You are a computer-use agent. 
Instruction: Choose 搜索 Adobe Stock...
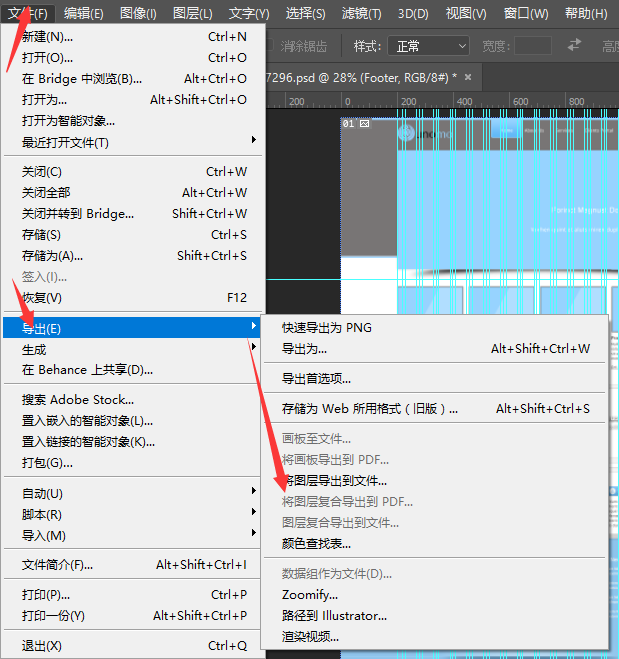click(132, 400)
